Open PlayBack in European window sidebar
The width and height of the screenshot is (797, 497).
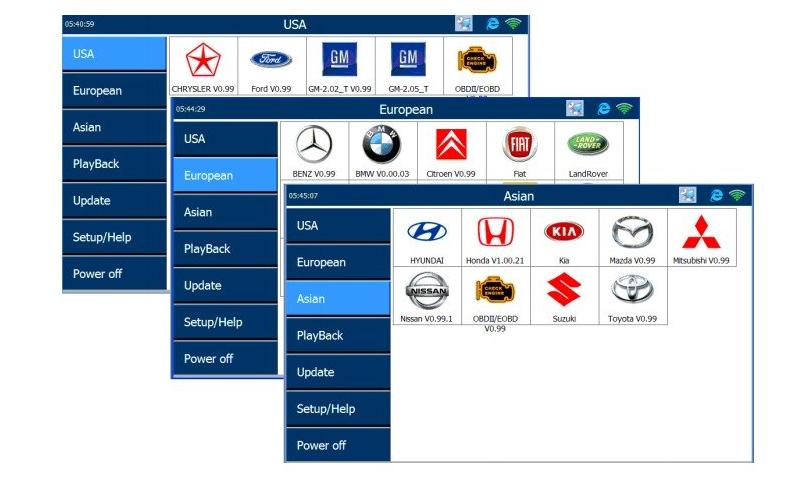(225, 248)
